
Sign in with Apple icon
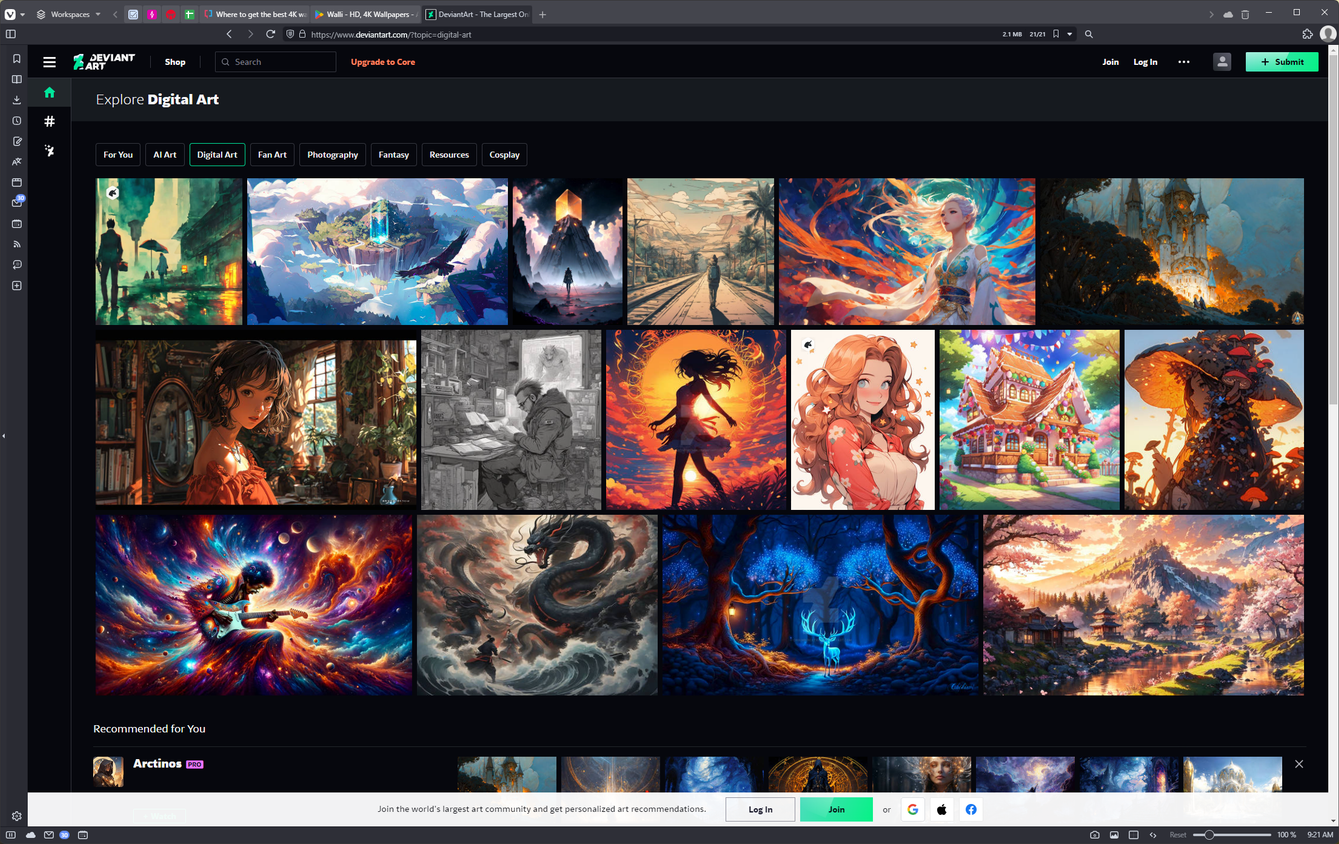click(x=942, y=809)
